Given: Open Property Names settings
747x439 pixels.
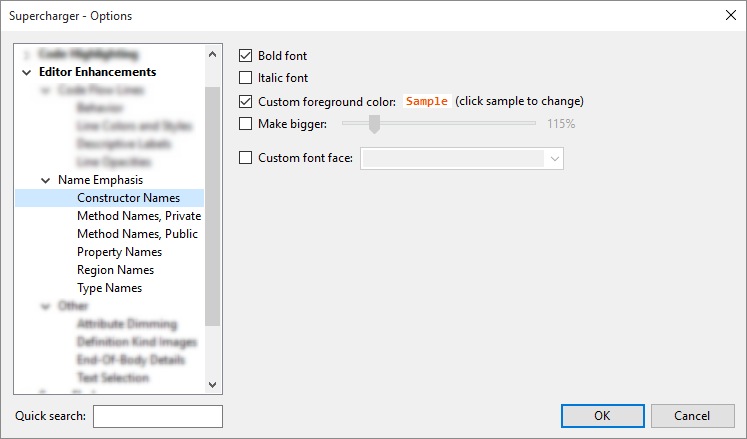Looking at the screenshot, I should pyautogui.click(x=120, y=252).
